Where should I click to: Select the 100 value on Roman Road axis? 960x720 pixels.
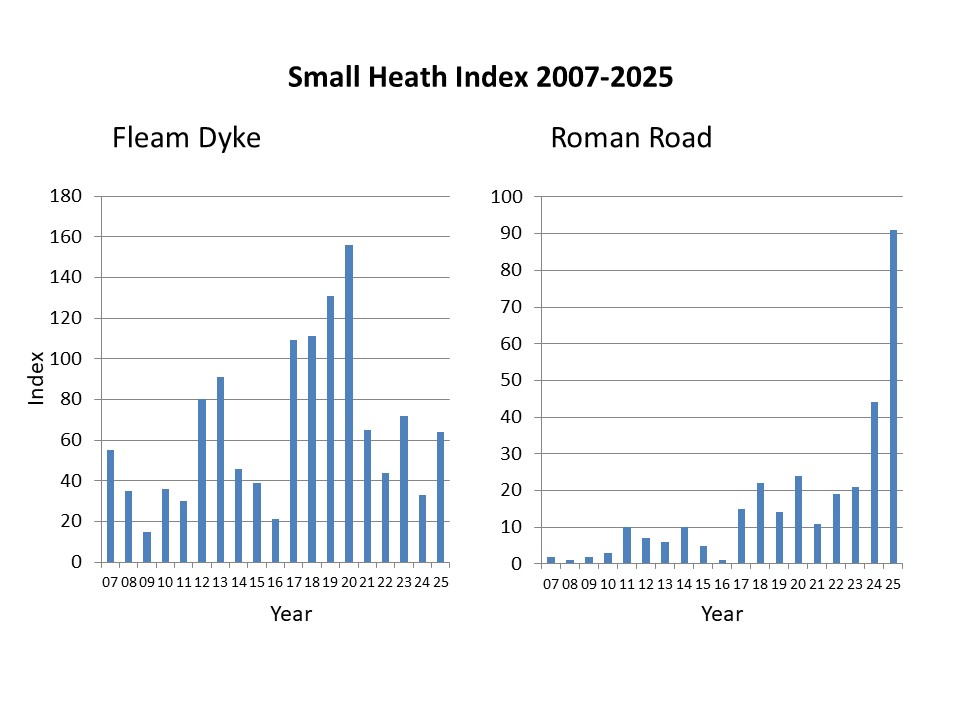point(508,197)
